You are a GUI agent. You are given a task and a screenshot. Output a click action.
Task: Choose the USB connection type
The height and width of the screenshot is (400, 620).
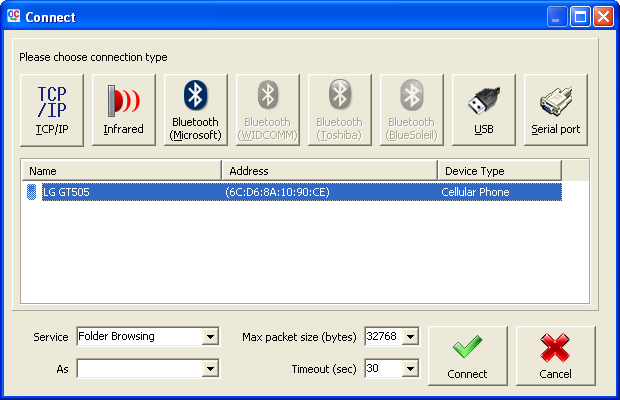[484, 109]
